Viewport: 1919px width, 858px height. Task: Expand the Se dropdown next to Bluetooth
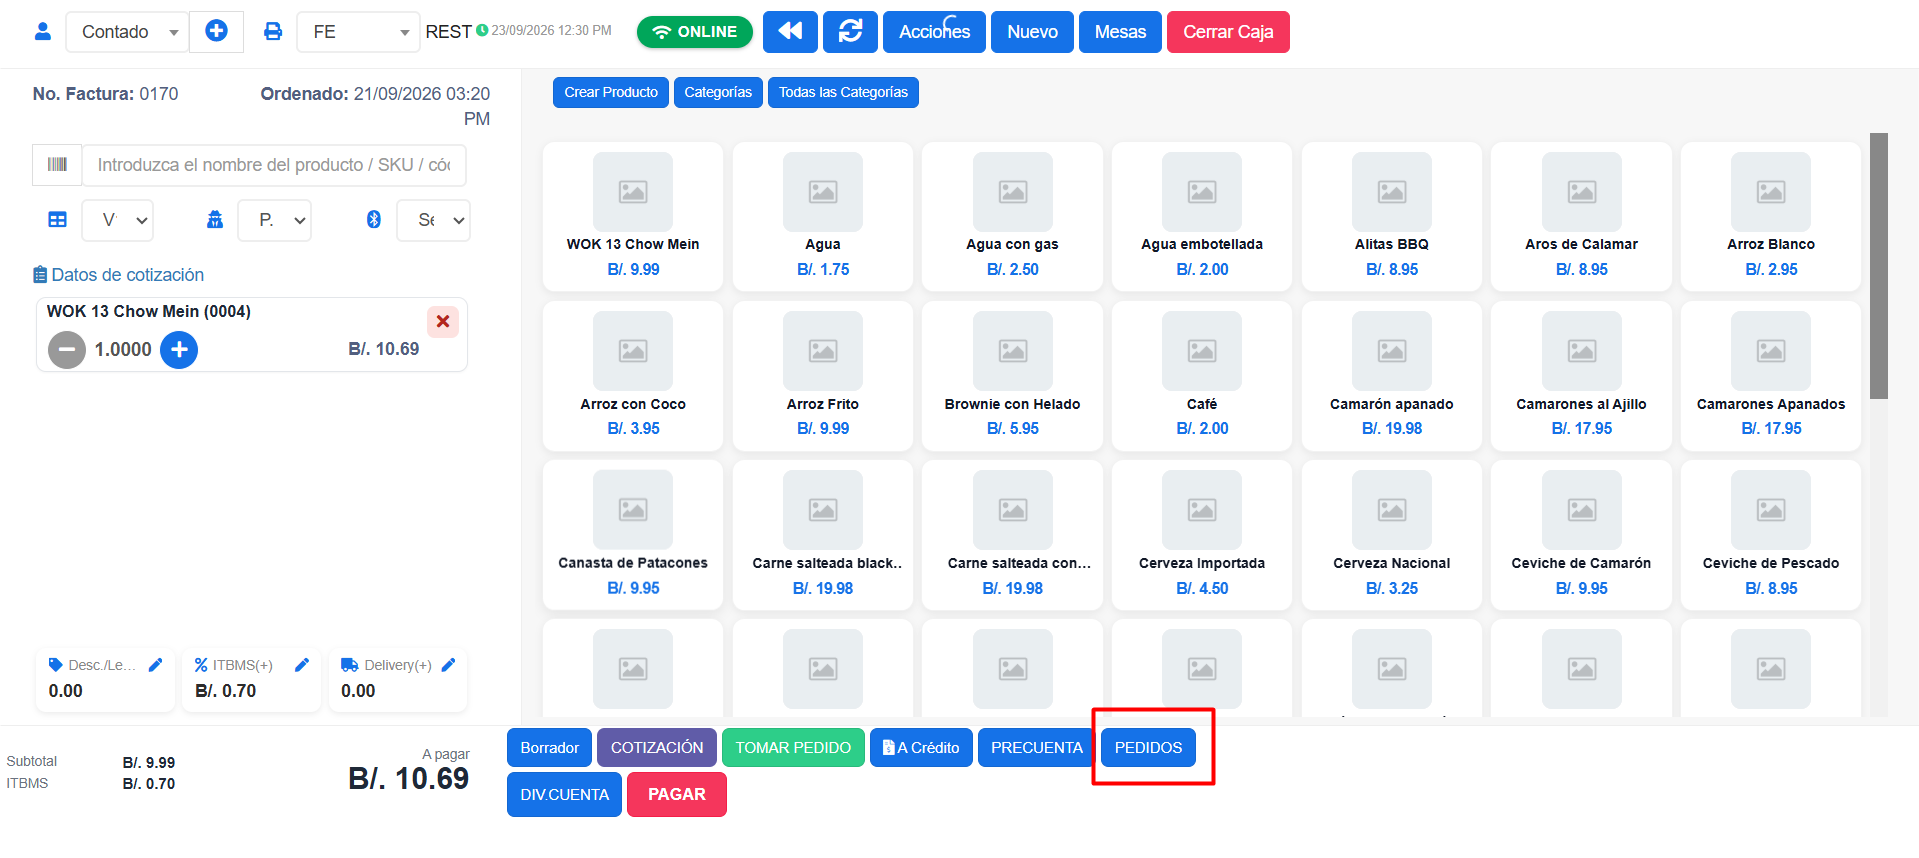[433, 220]
